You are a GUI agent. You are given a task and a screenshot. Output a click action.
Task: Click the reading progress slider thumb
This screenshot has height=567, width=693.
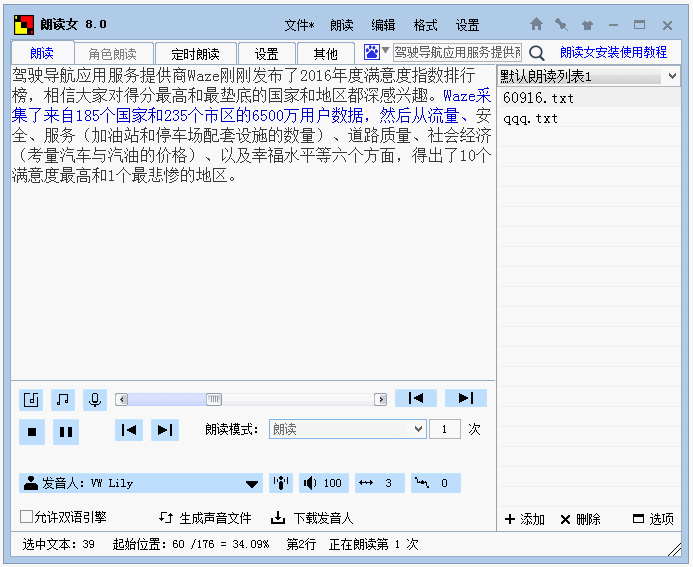click(x=214, y=399)
